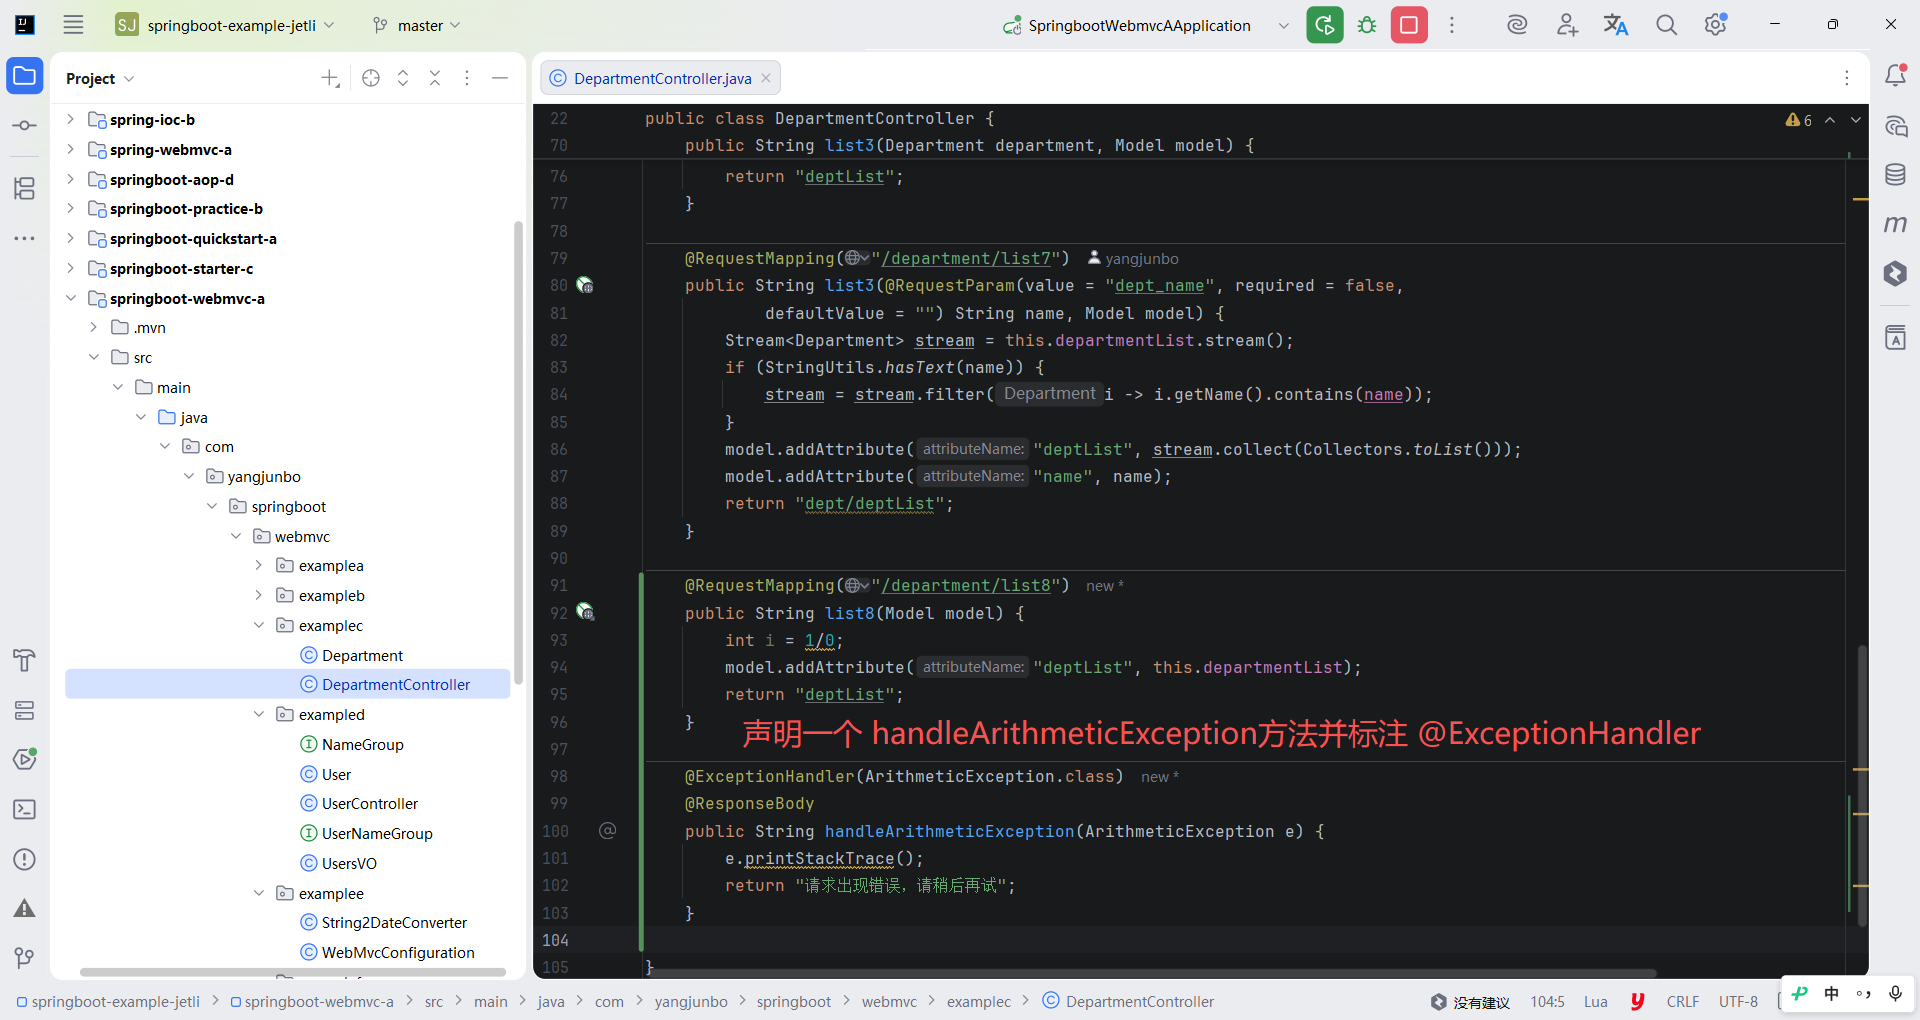
Task: Open Code With Me user icon
Action: [x=1567, y=25]
